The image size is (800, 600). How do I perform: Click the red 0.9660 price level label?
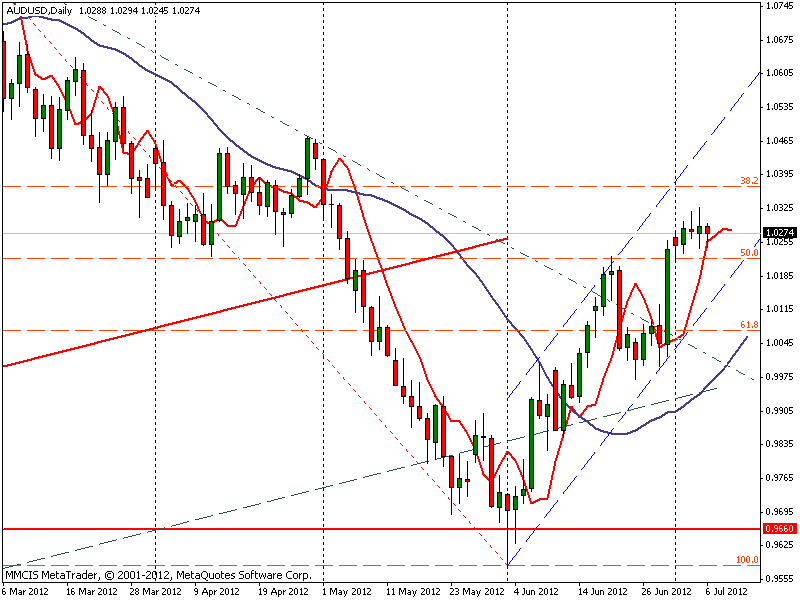click(780, 529)
